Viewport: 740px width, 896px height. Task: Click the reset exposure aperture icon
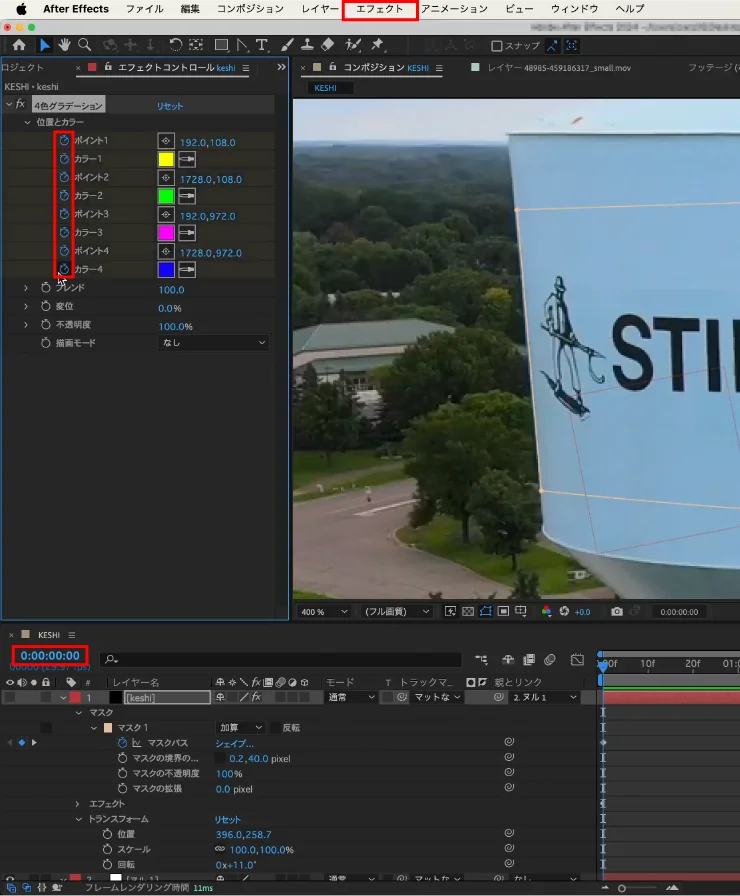point(564,611)
